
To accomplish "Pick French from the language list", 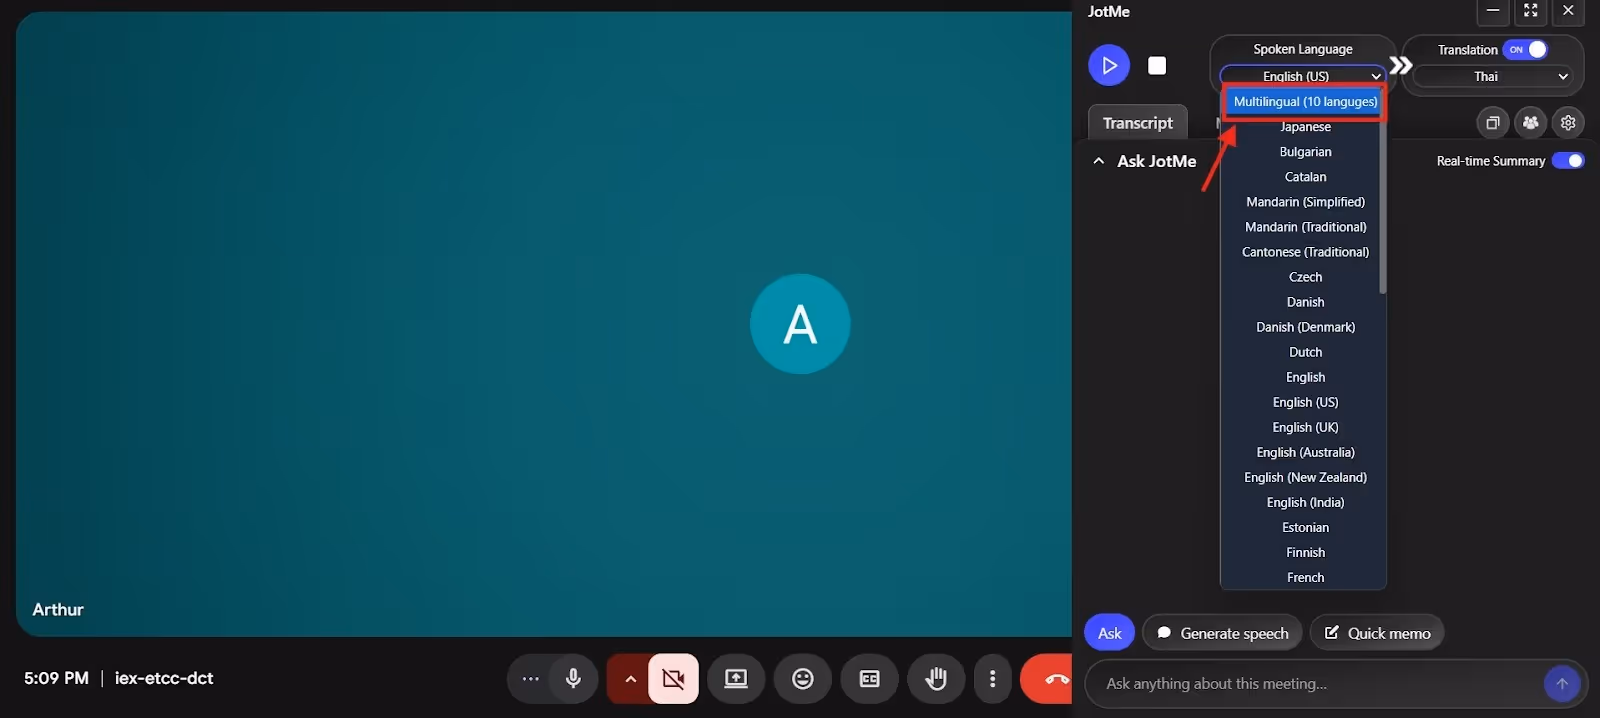I will [x=1305, y=577].
